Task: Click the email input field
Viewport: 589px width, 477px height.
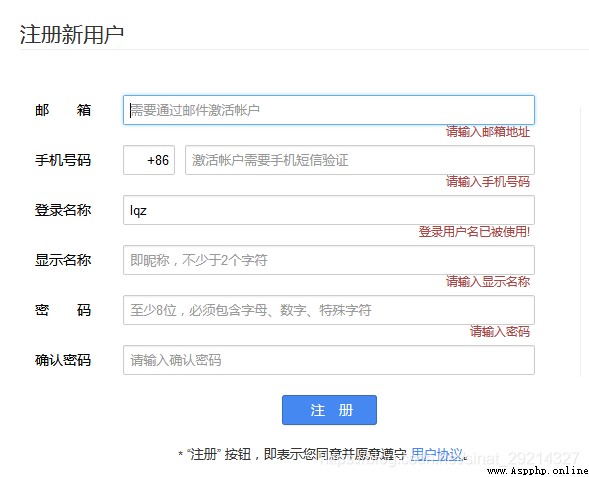Action: [329, 110]
